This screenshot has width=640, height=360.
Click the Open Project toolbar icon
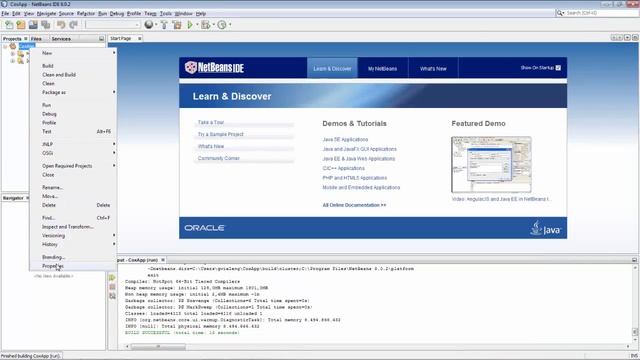[x=33, y=25]
